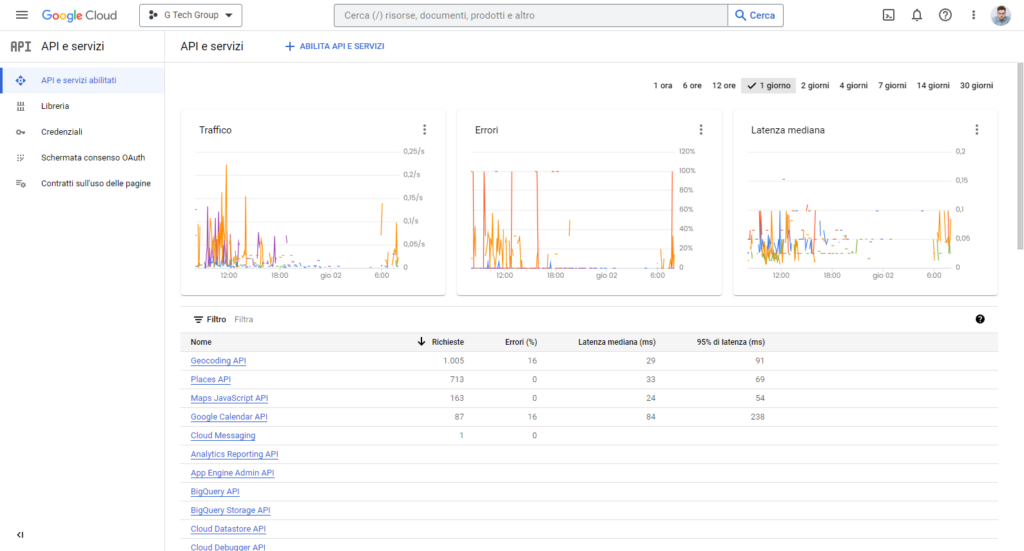Screen dimensions: 1024x551
Task: Click ABILITA API E SERVIZI button
Action: [x=334, y=46]
